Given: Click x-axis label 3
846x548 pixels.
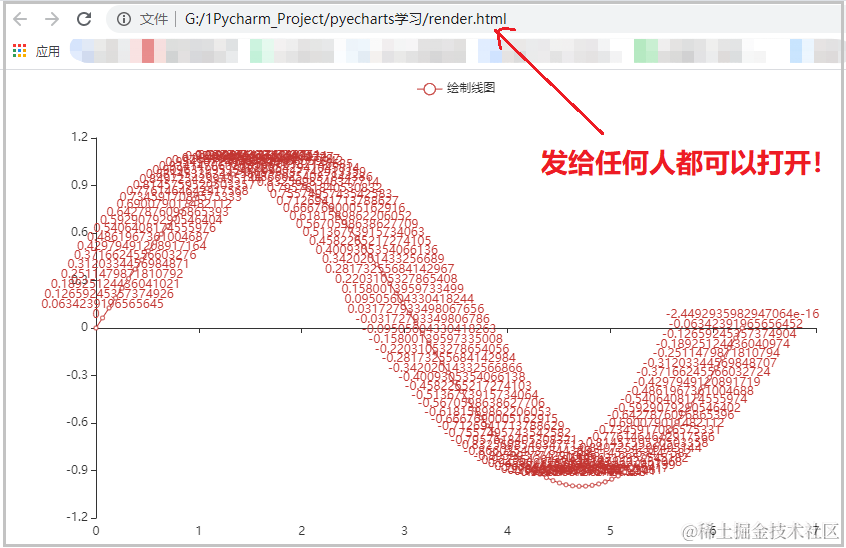Looking at the screenshot, I should [405, 531].
